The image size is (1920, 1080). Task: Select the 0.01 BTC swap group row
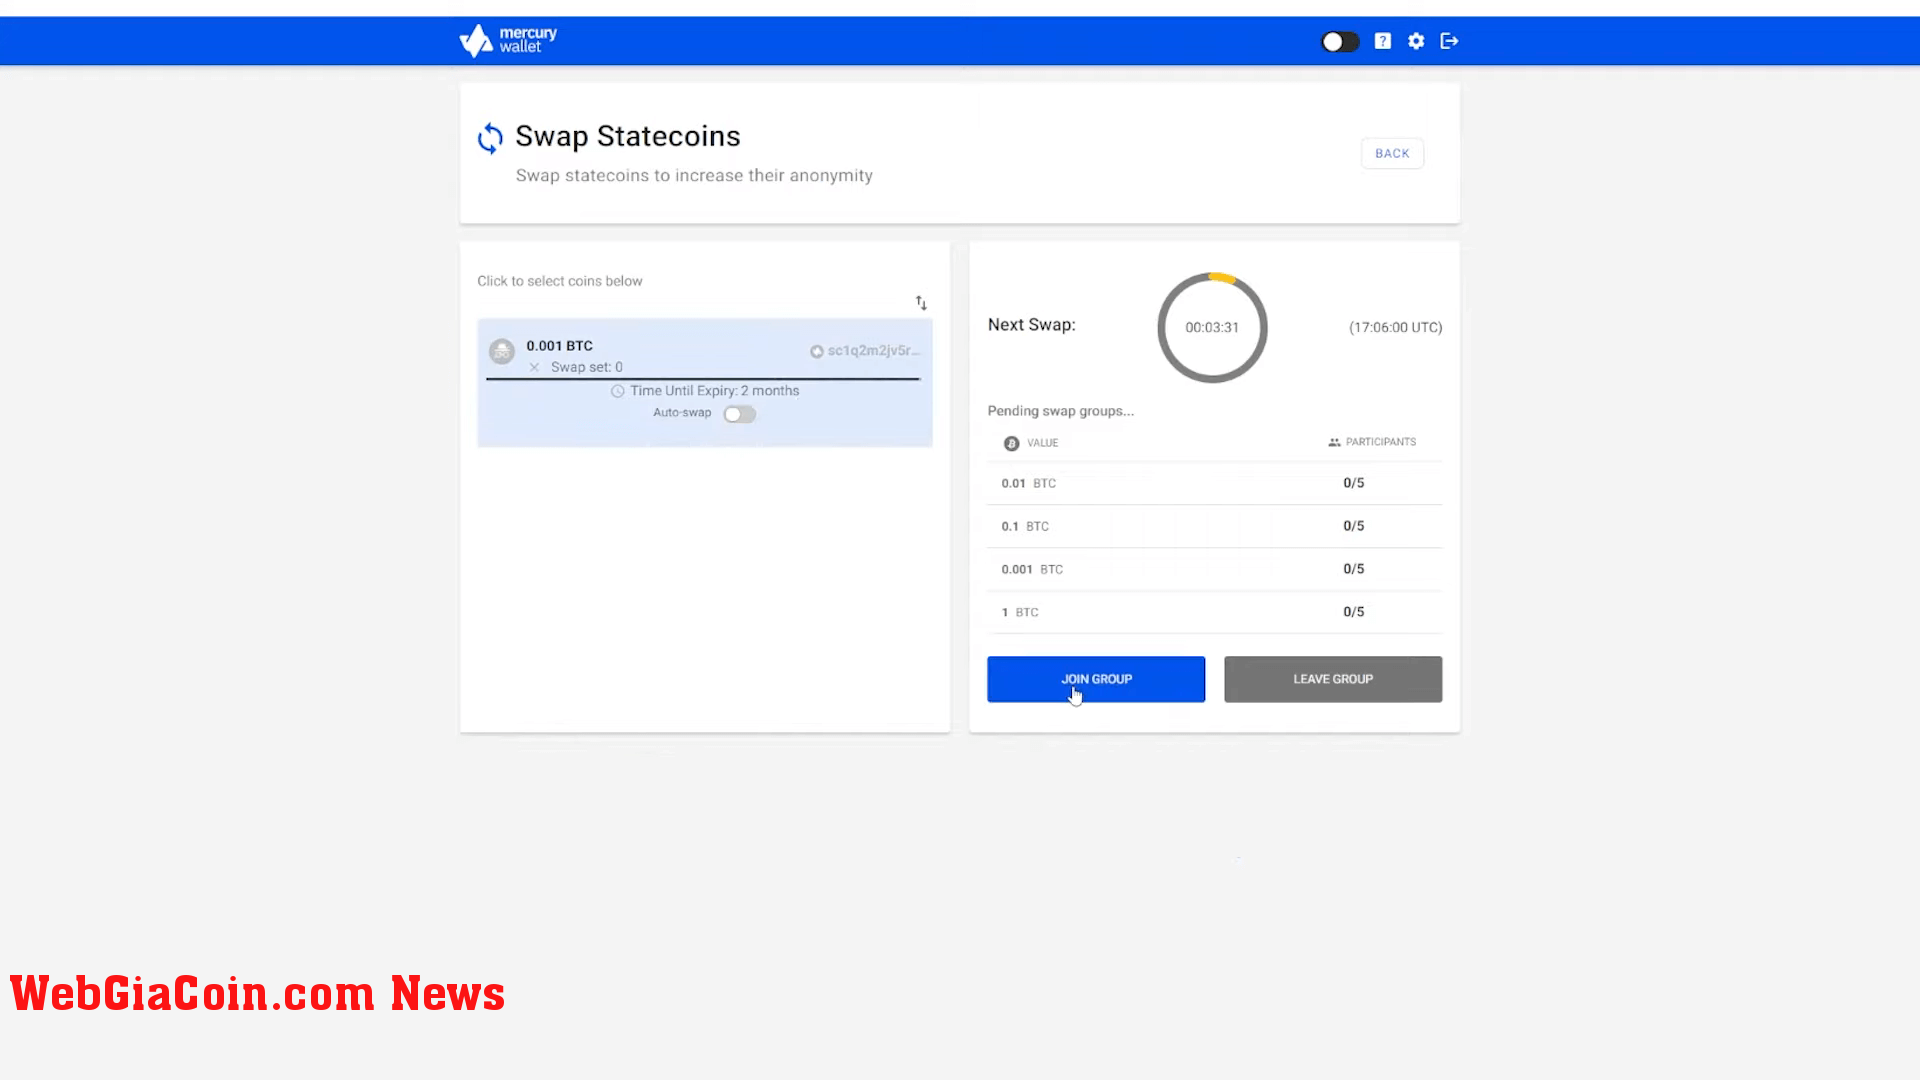pos(1214,483)
